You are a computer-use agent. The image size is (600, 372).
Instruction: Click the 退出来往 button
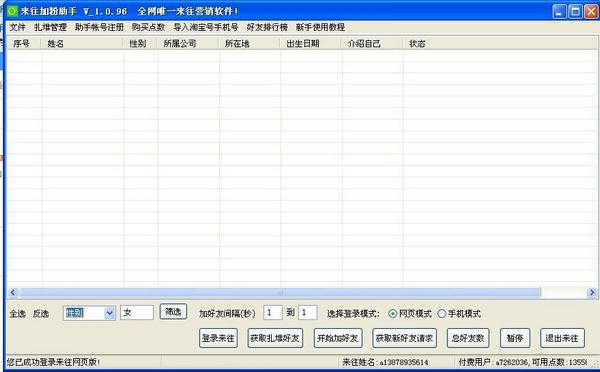(x=562, y=338)
